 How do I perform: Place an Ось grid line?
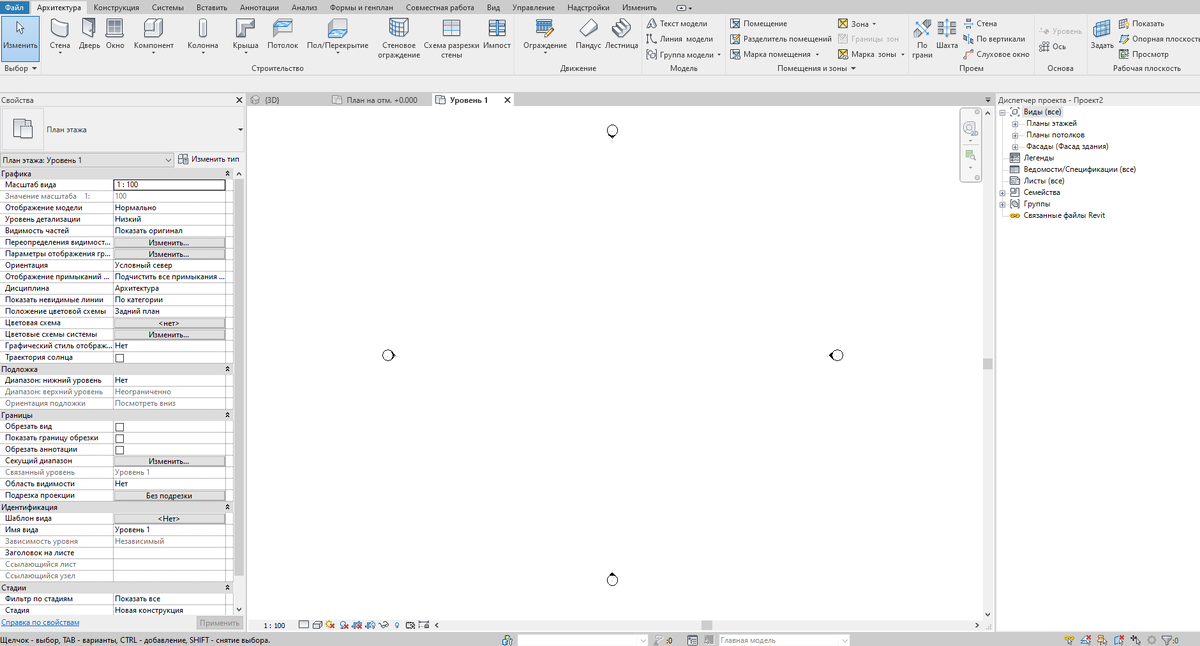coord(1053,46)
